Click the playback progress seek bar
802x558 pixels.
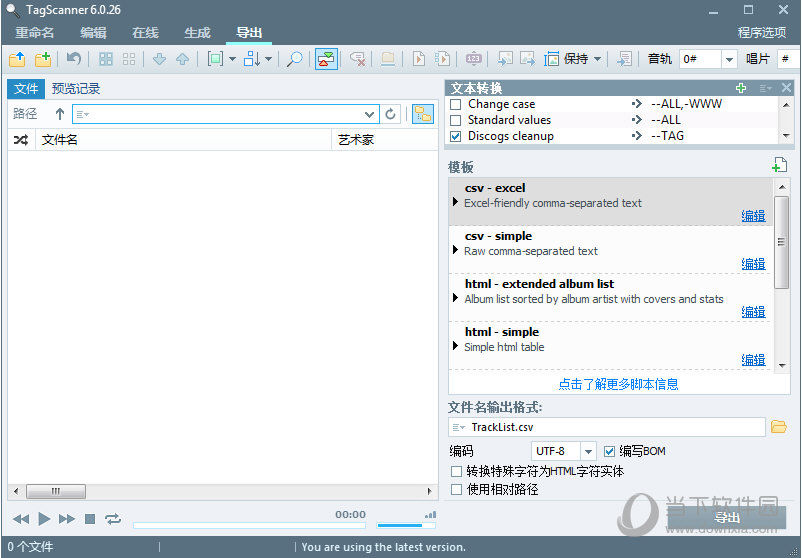[249, 525]
